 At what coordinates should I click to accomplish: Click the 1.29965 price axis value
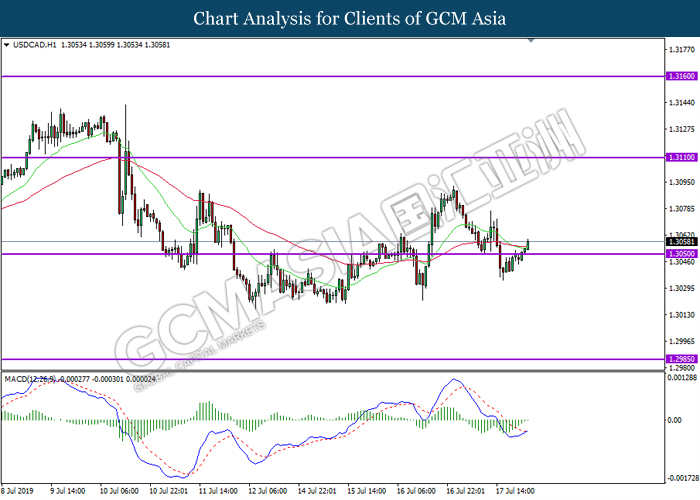(682, 341)
